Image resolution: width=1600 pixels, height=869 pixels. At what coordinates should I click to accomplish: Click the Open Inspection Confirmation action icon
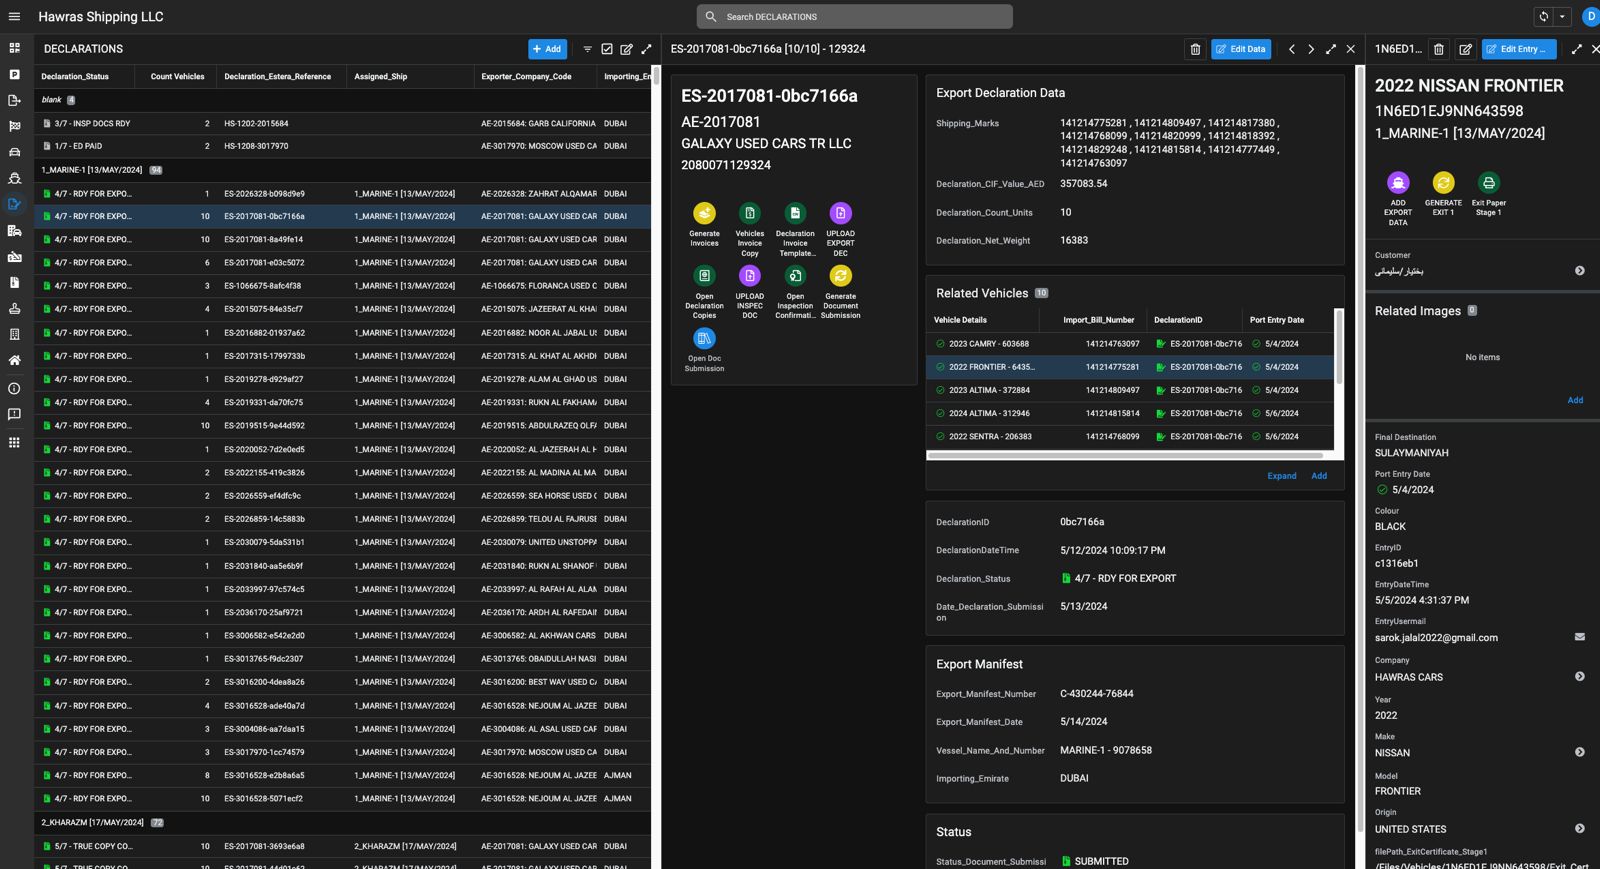coord(795,275)
